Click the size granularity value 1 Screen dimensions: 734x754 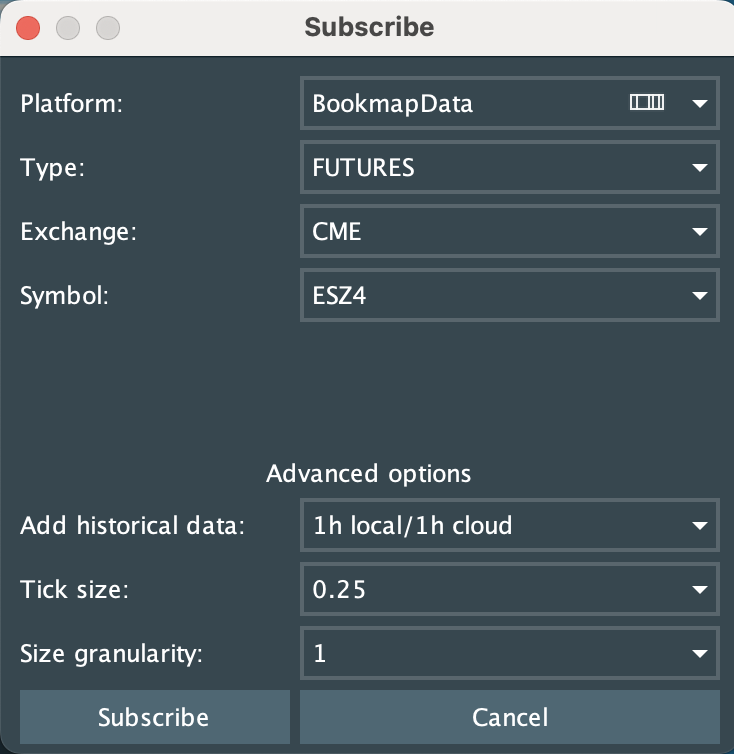pos(319,653)
